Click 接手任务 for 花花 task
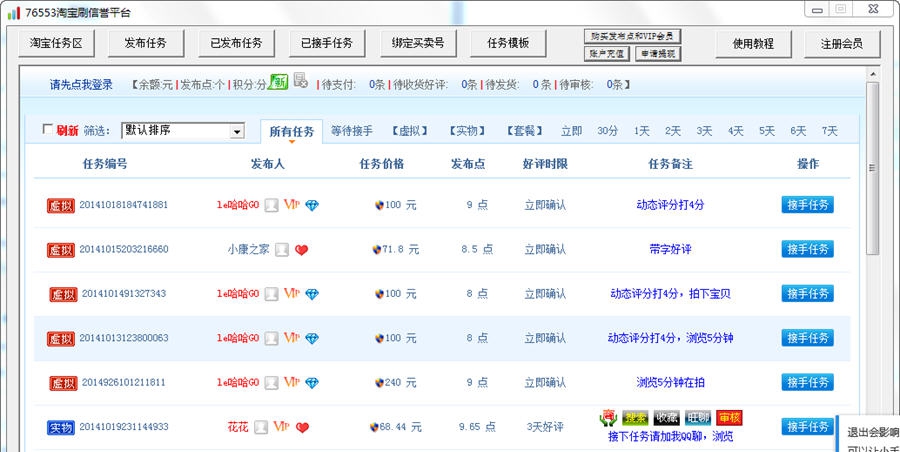This screenshot has height=452, width=900. [x=808, y=427]
